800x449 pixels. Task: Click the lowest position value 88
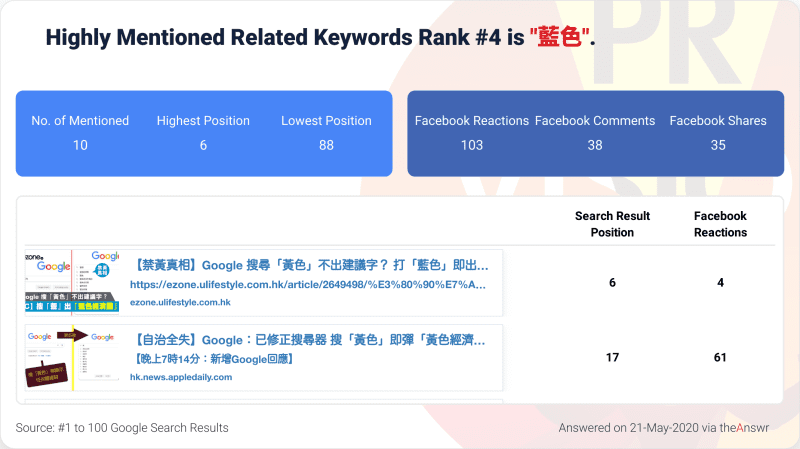pyautogui.click(x=326, y=145)
